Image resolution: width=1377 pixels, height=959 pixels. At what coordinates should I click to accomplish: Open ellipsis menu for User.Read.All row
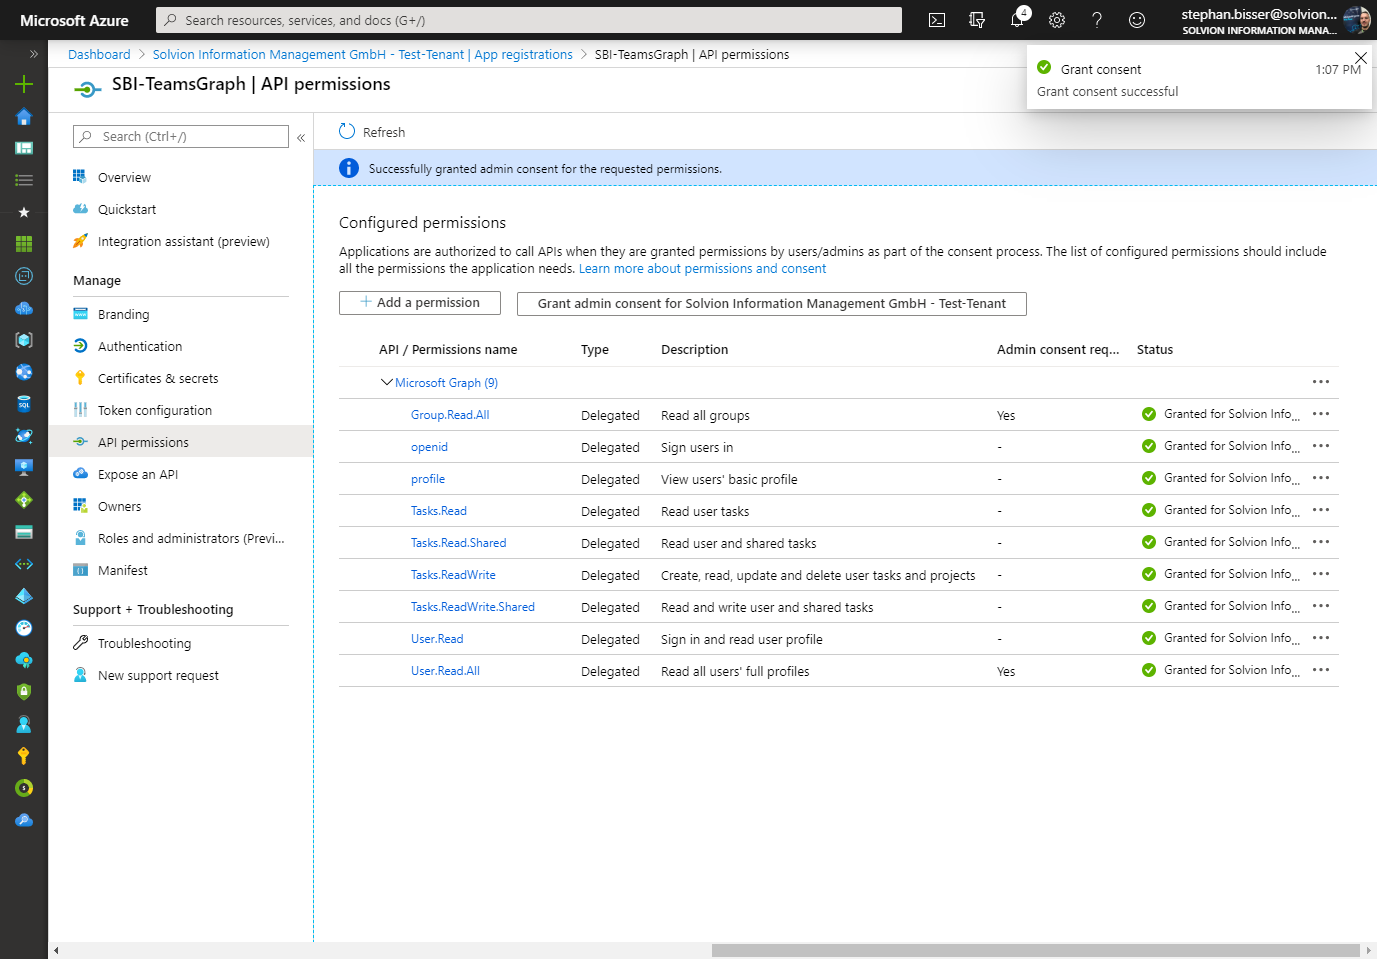(x=1321, y=670)
